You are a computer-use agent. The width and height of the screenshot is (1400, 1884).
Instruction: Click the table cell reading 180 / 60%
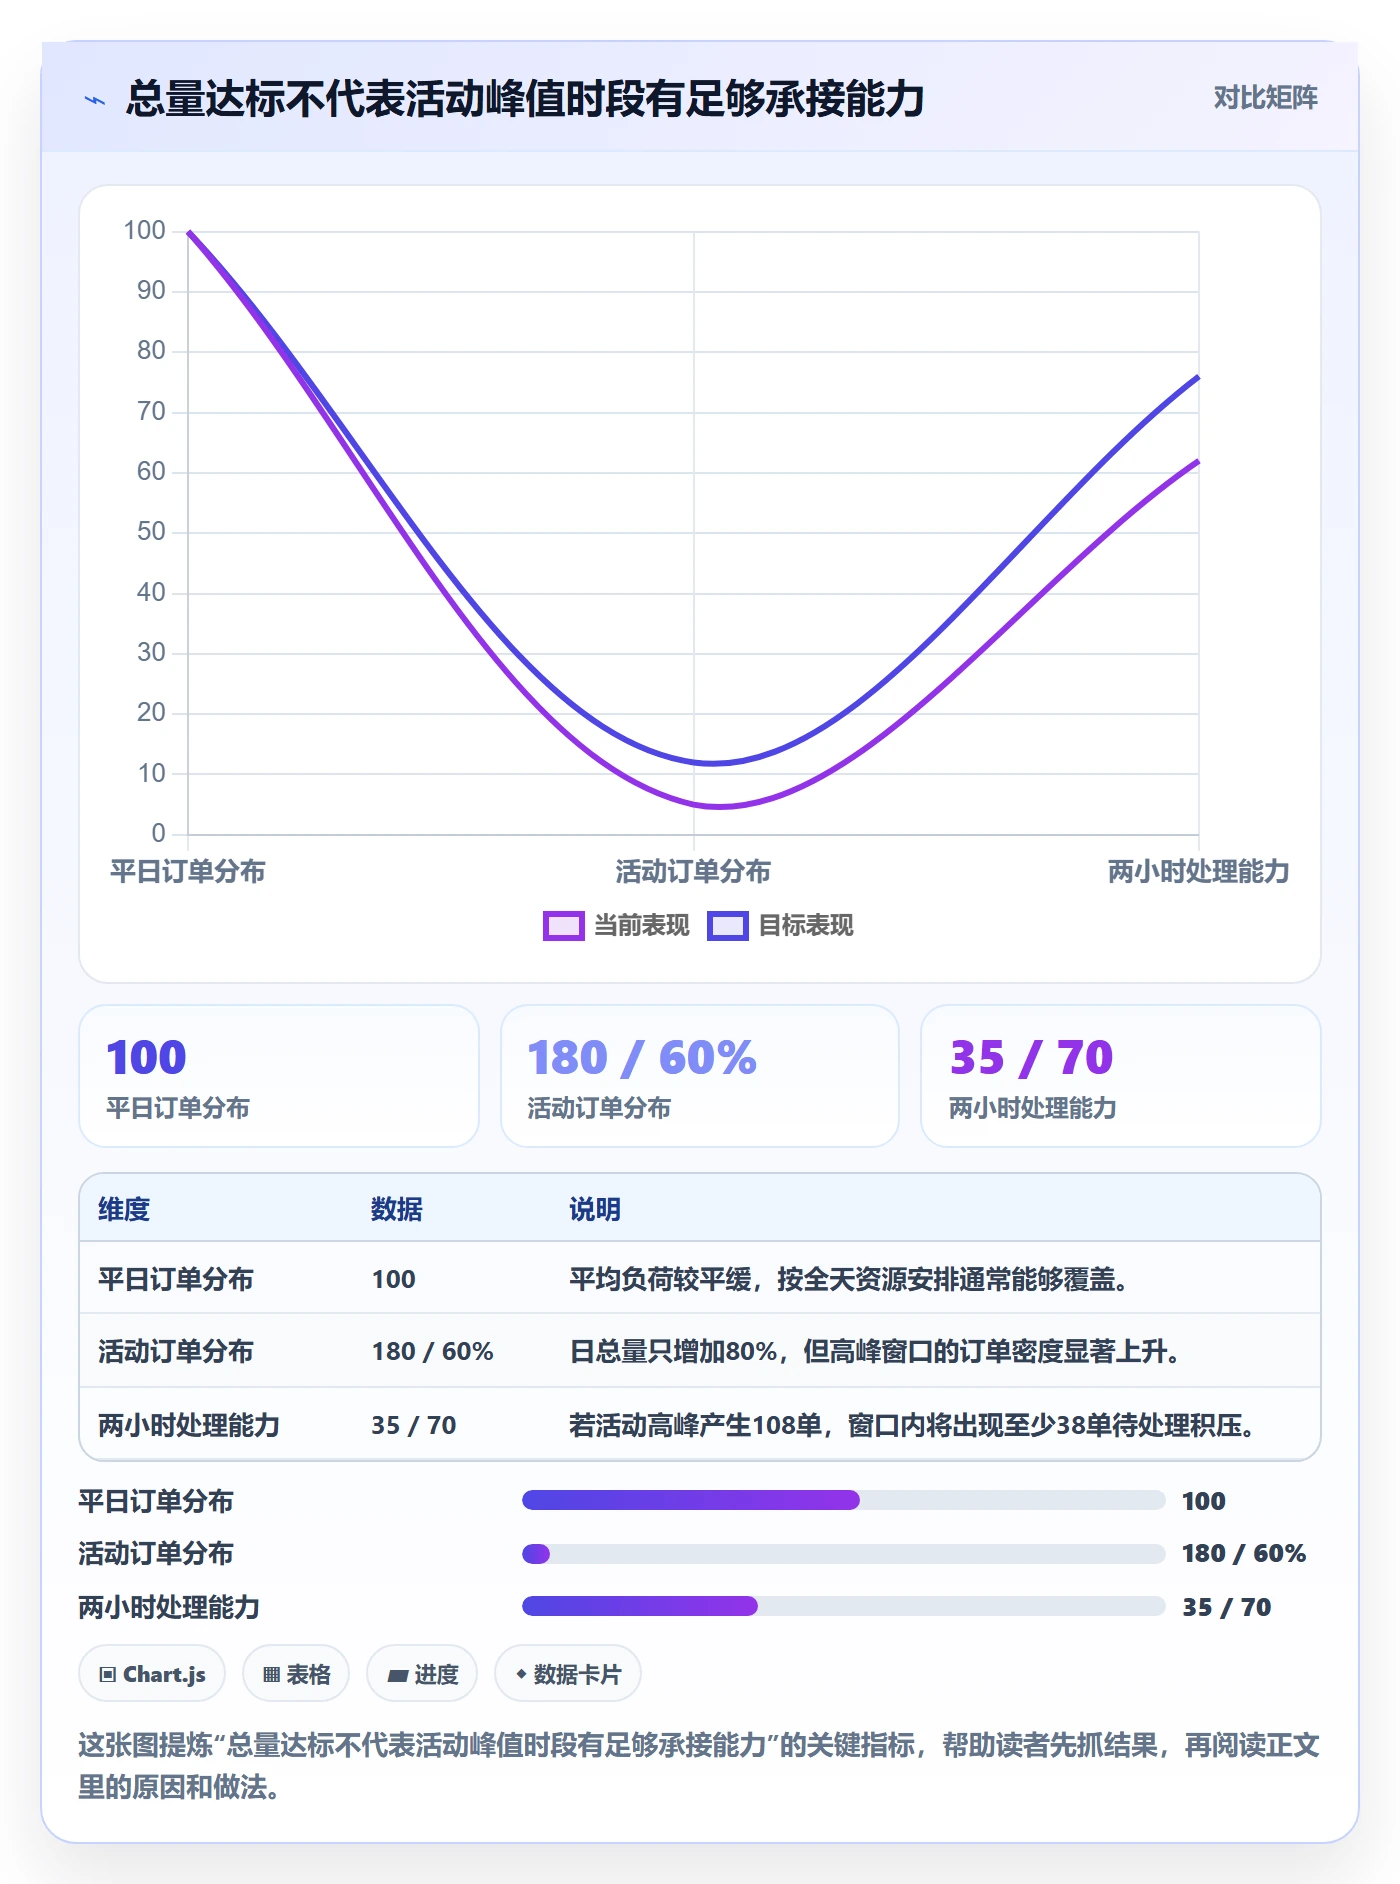[x=433, y=1351]
